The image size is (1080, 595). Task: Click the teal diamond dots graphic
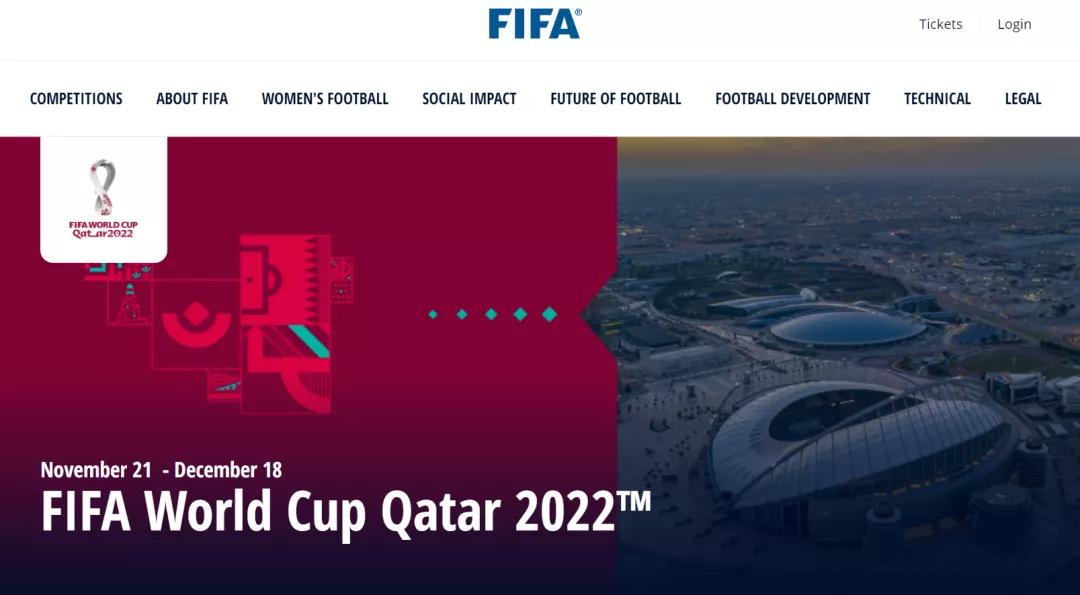click(490, 313)
